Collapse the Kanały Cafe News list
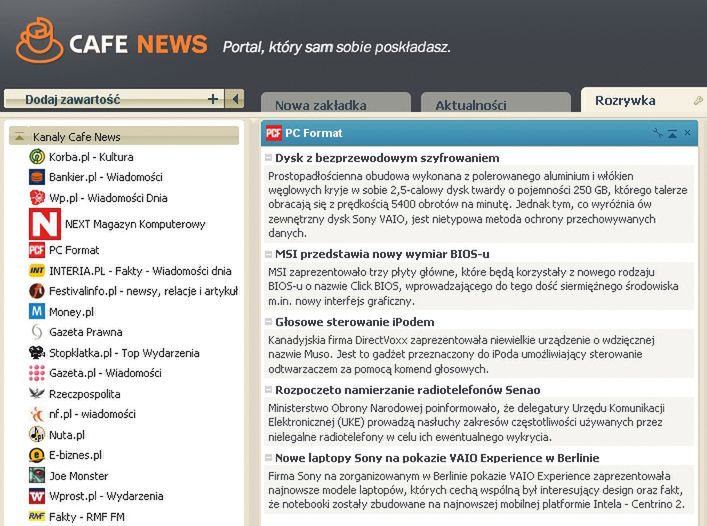 click(x=19, y=136)
